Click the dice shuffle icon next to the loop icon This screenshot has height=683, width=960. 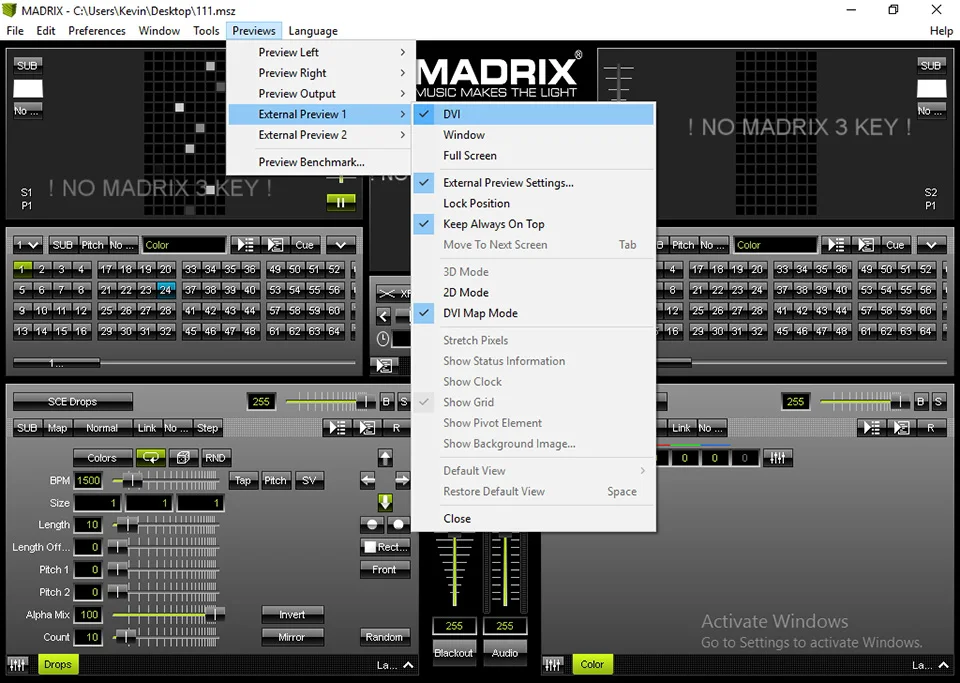tap(183, 457)
